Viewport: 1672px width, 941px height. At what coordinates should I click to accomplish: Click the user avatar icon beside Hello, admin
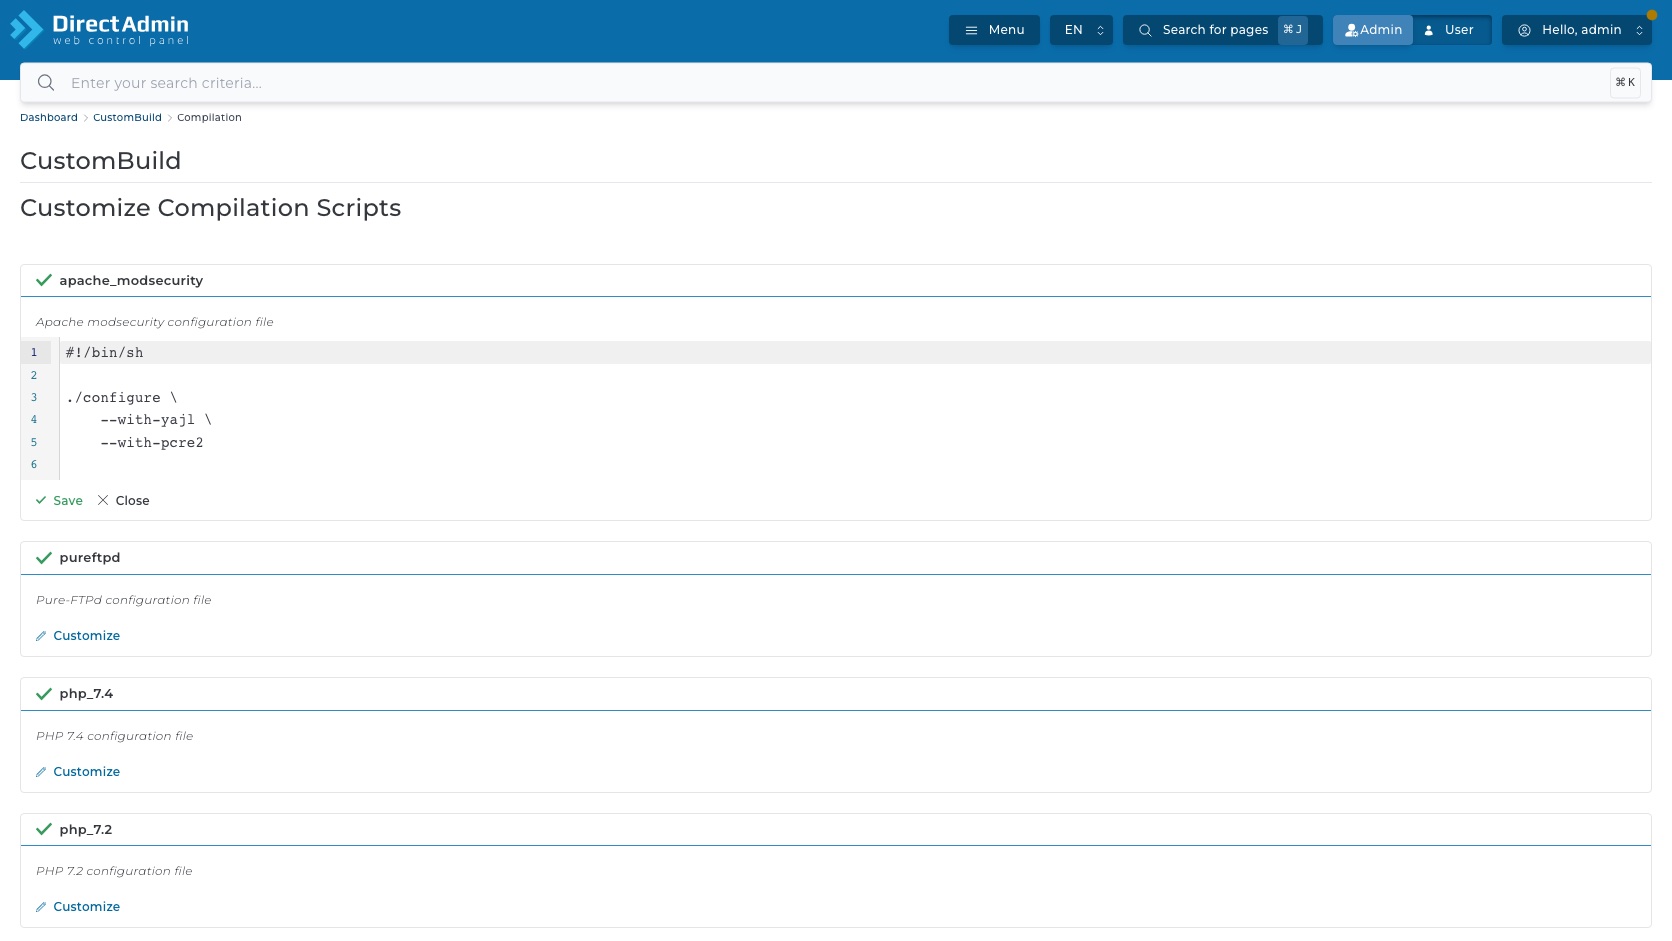(1525, 30)
